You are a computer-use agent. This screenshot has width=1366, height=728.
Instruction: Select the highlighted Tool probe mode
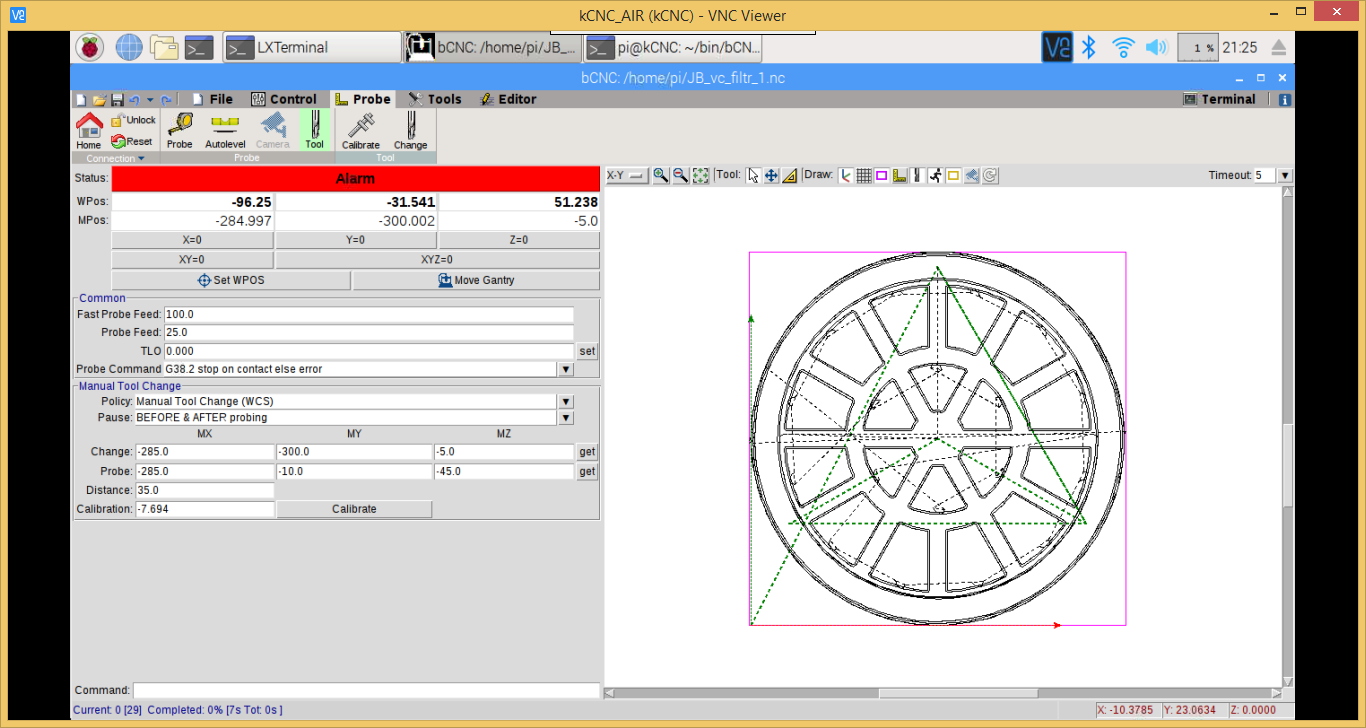pyautogui.click(x=315, y=131)
